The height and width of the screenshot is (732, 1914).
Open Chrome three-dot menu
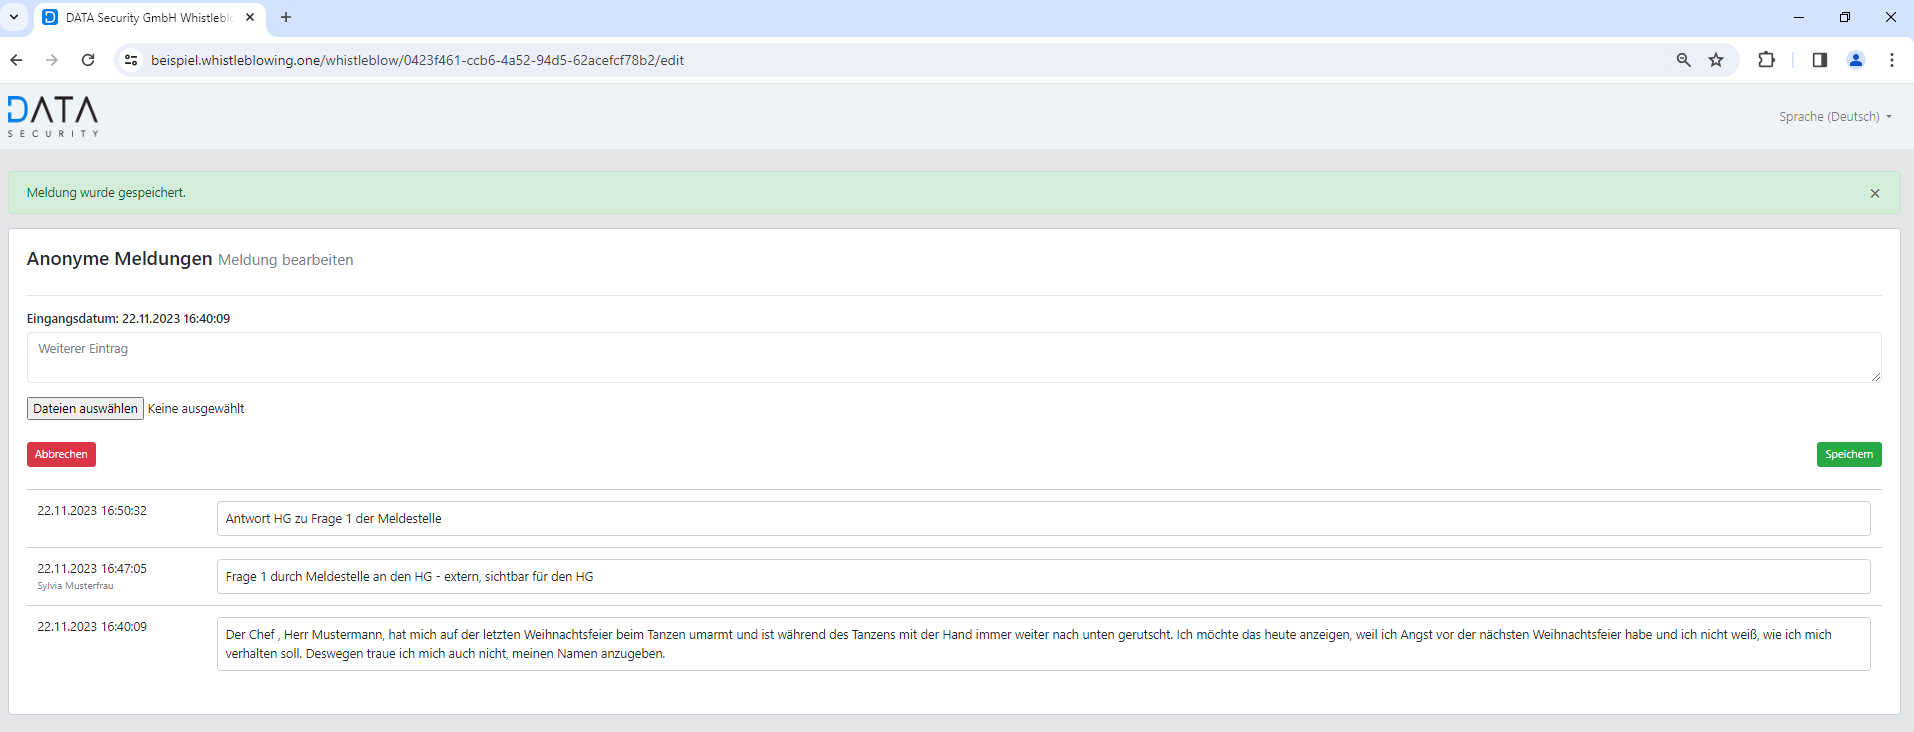[x=1891, y=60]
